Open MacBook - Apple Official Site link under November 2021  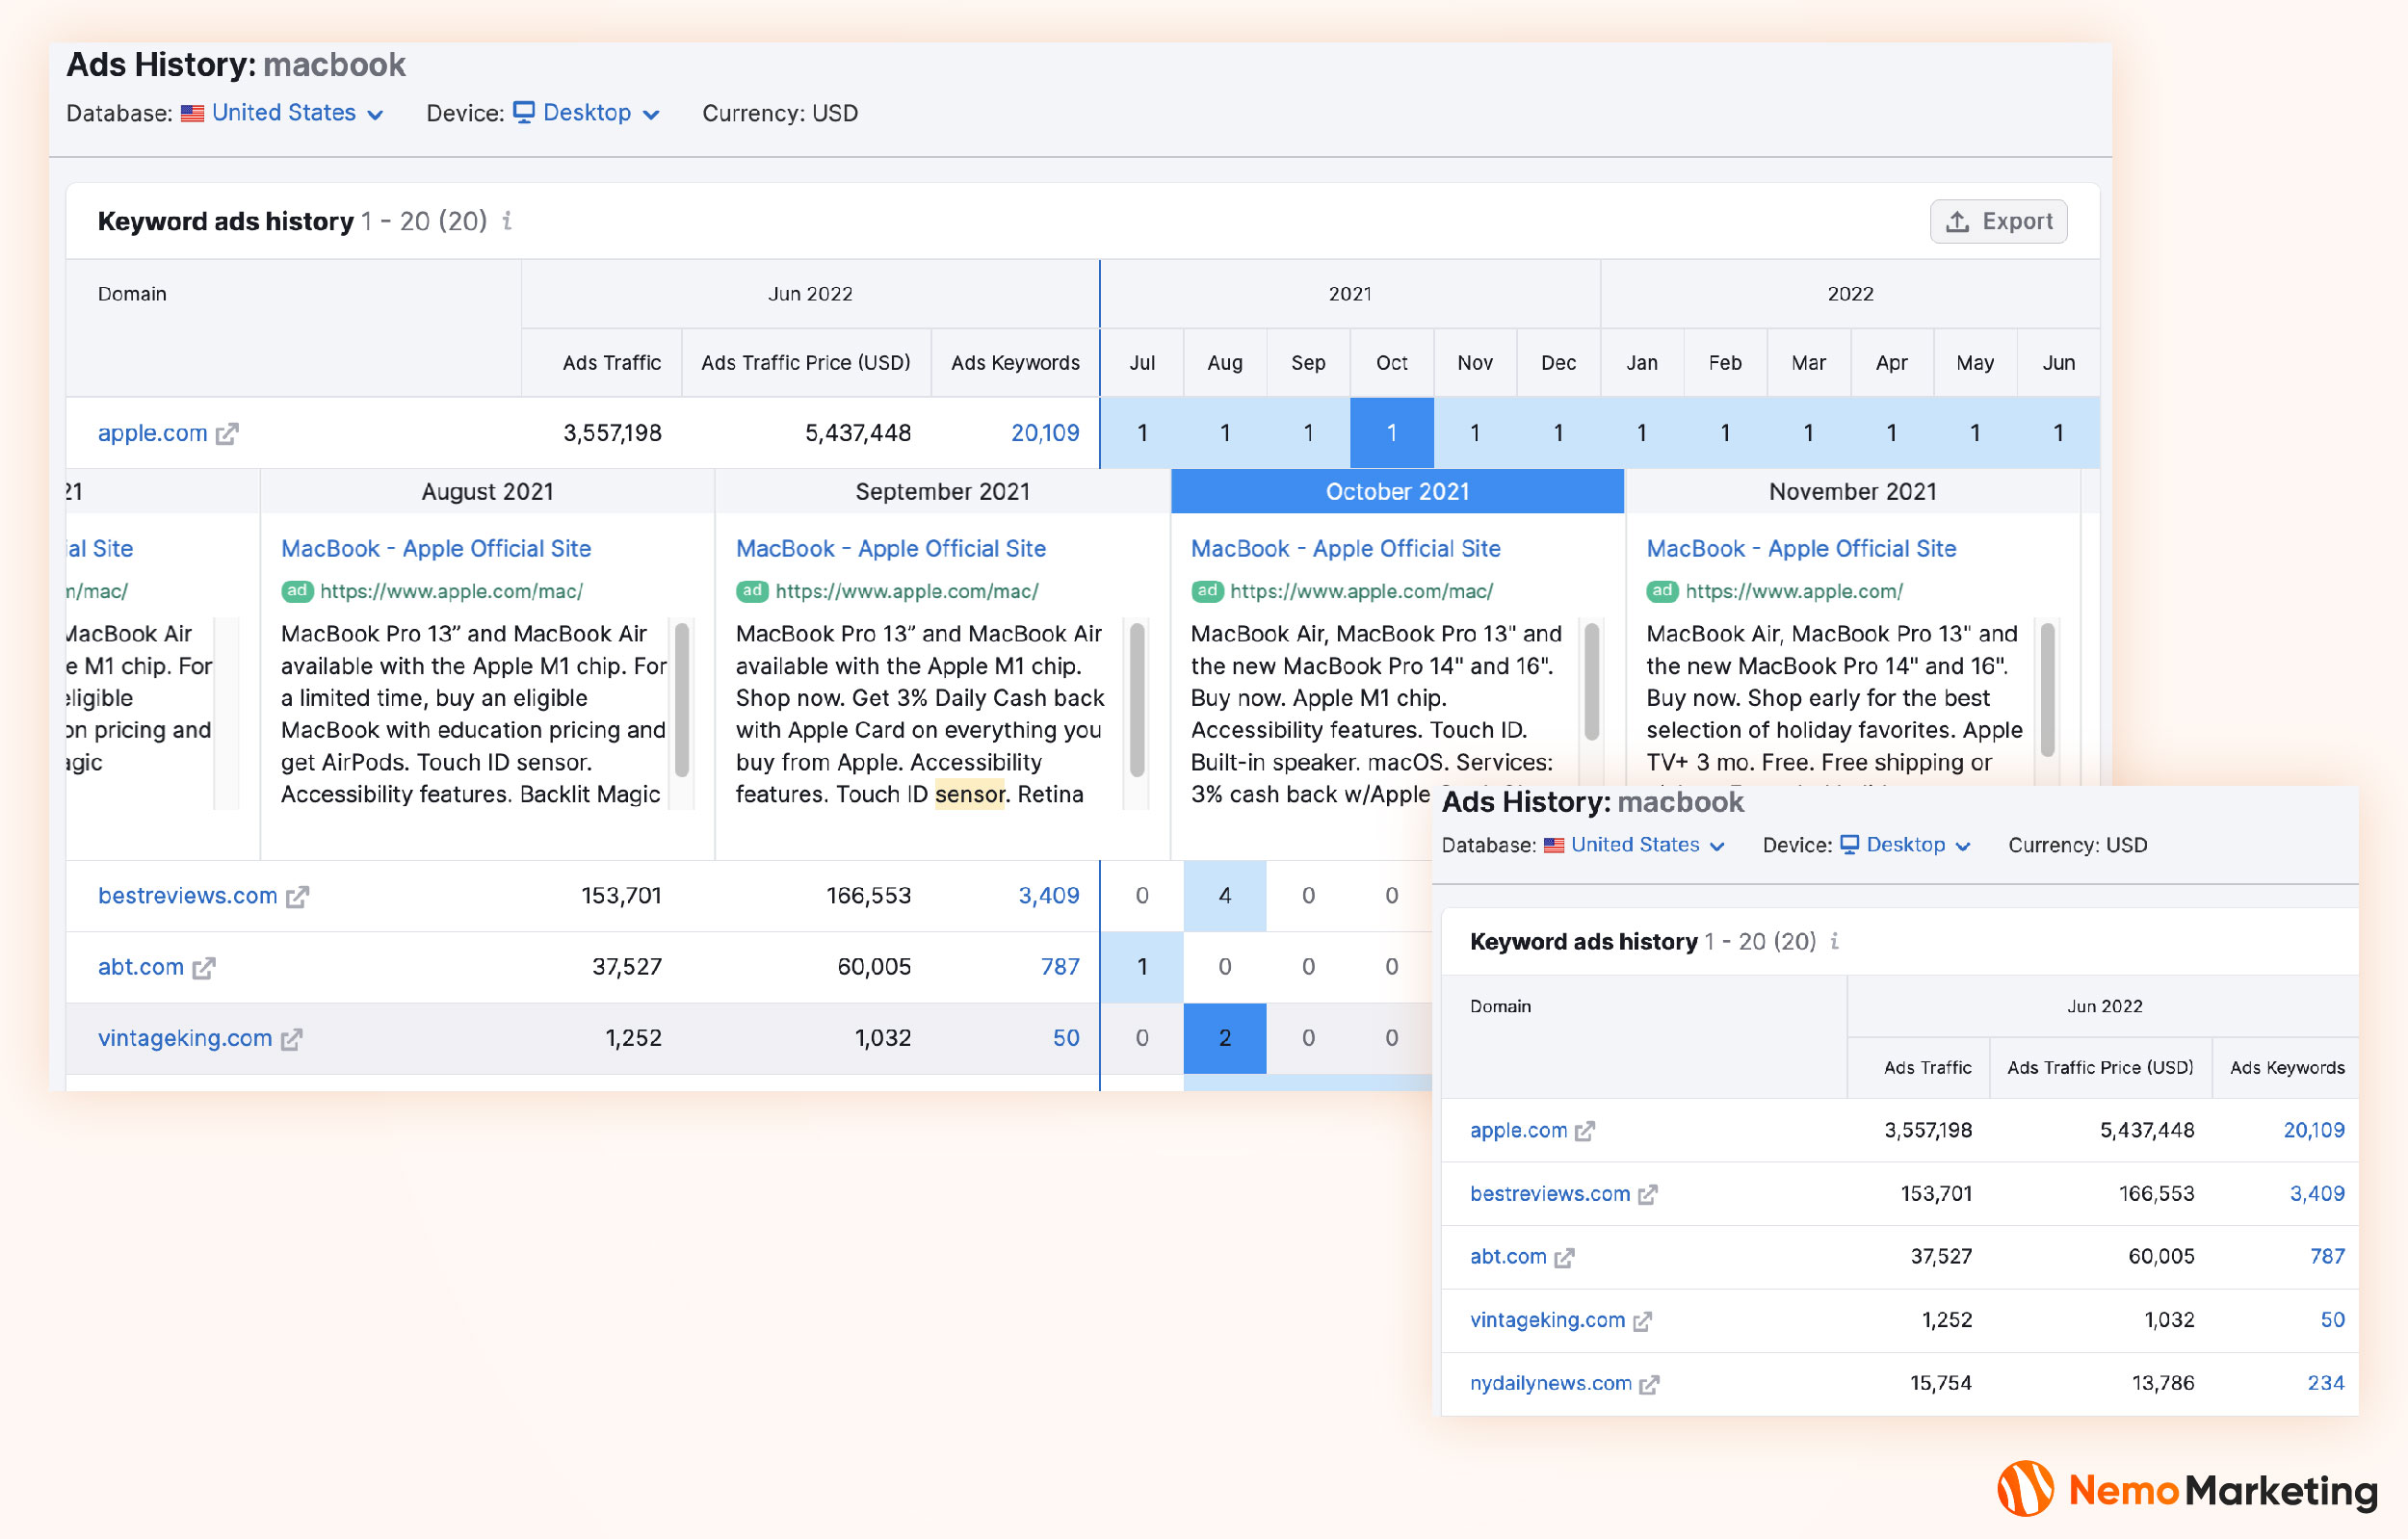1800,548
